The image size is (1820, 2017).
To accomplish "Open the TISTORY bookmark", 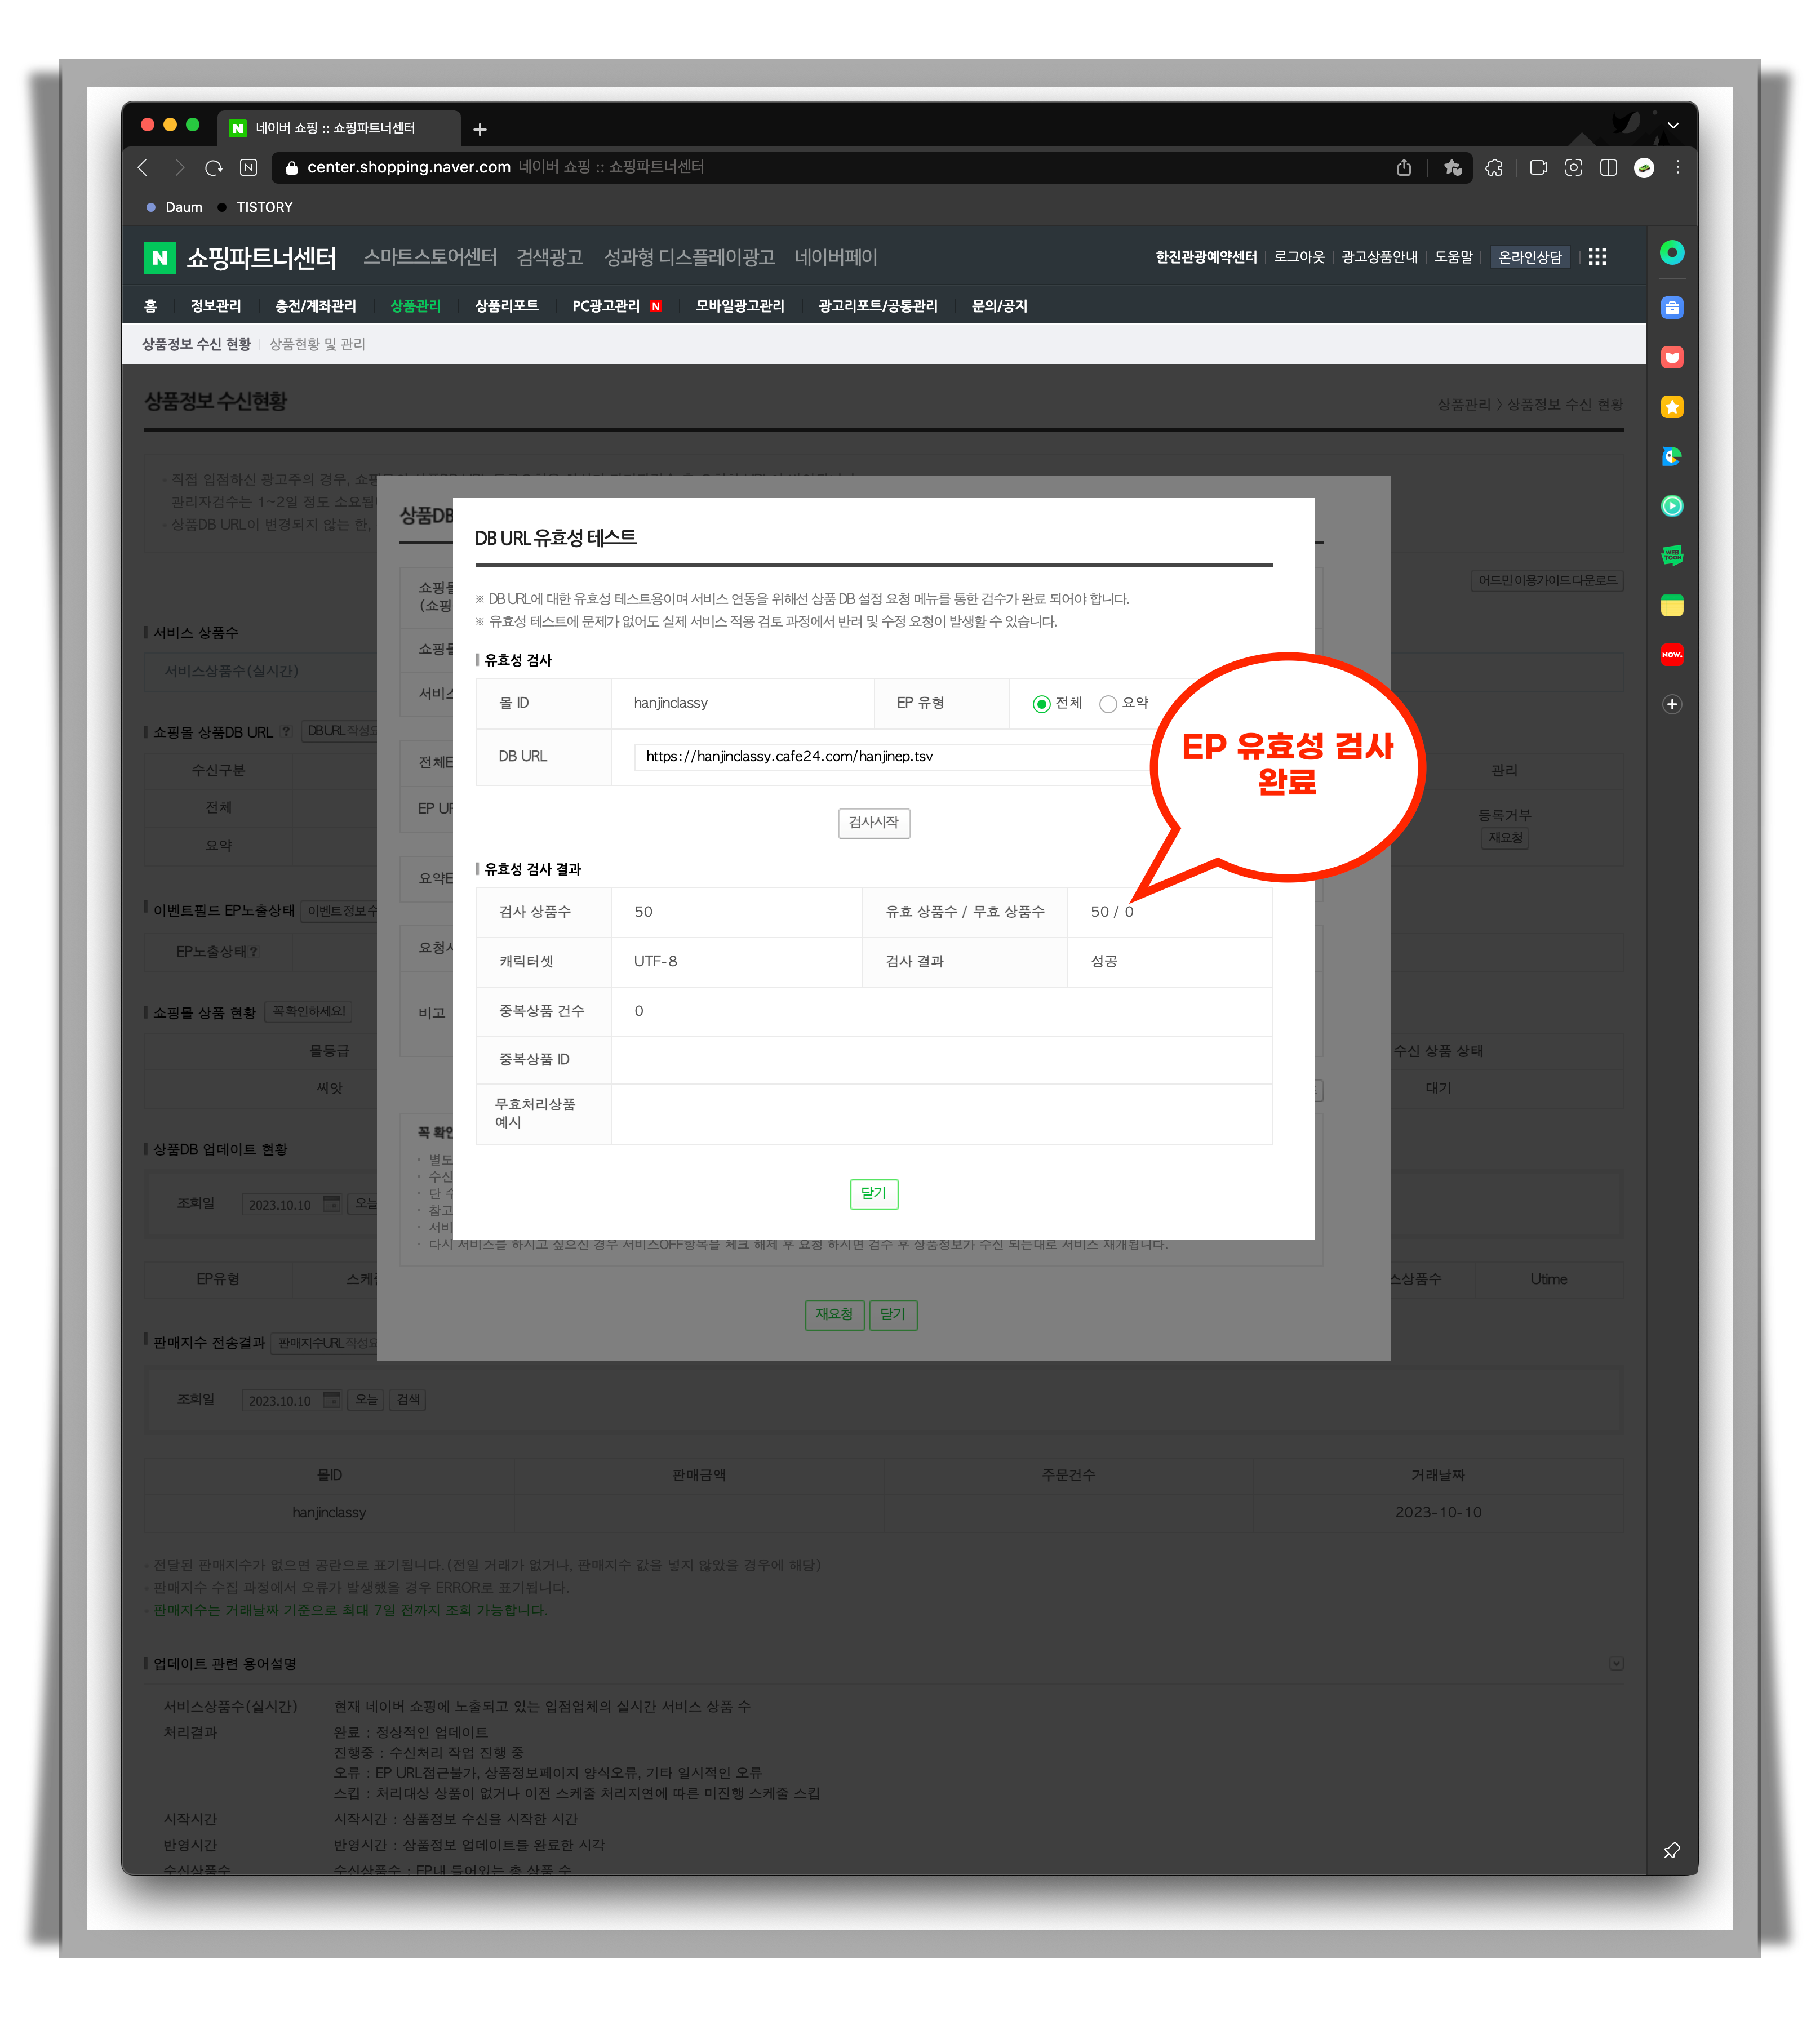I will 255,207.
